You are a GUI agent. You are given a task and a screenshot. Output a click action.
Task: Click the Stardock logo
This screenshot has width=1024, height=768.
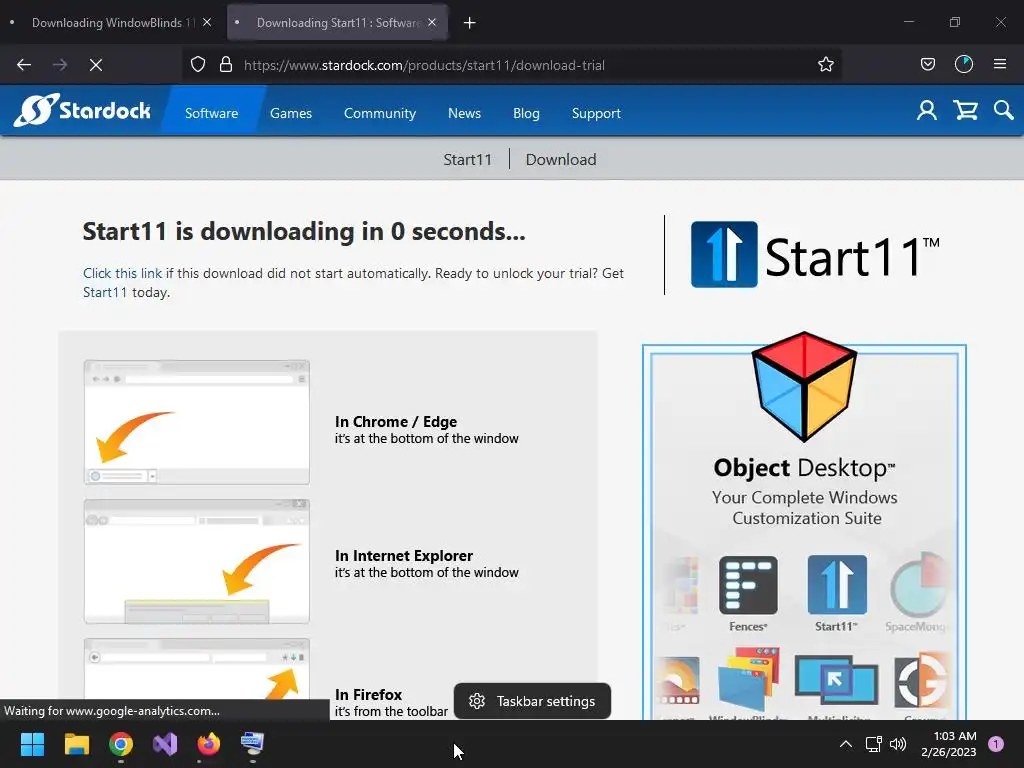click(82, 110)
